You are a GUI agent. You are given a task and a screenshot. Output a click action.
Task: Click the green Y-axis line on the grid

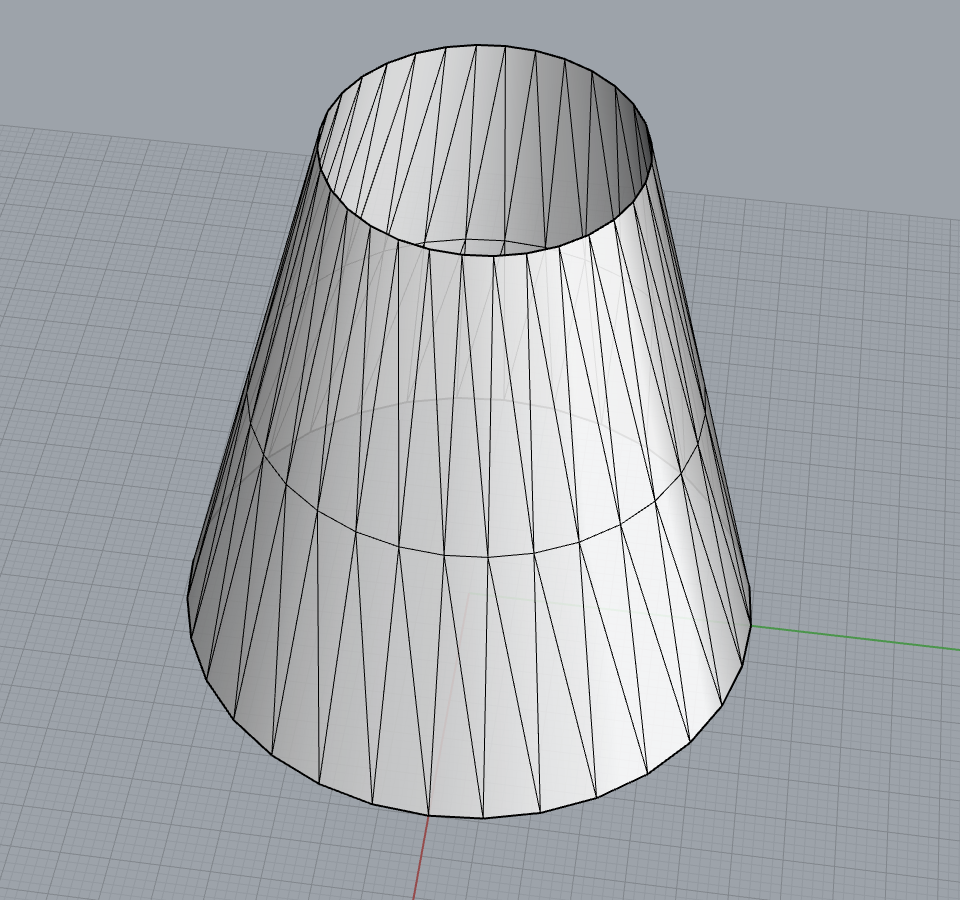click(855, 637)
